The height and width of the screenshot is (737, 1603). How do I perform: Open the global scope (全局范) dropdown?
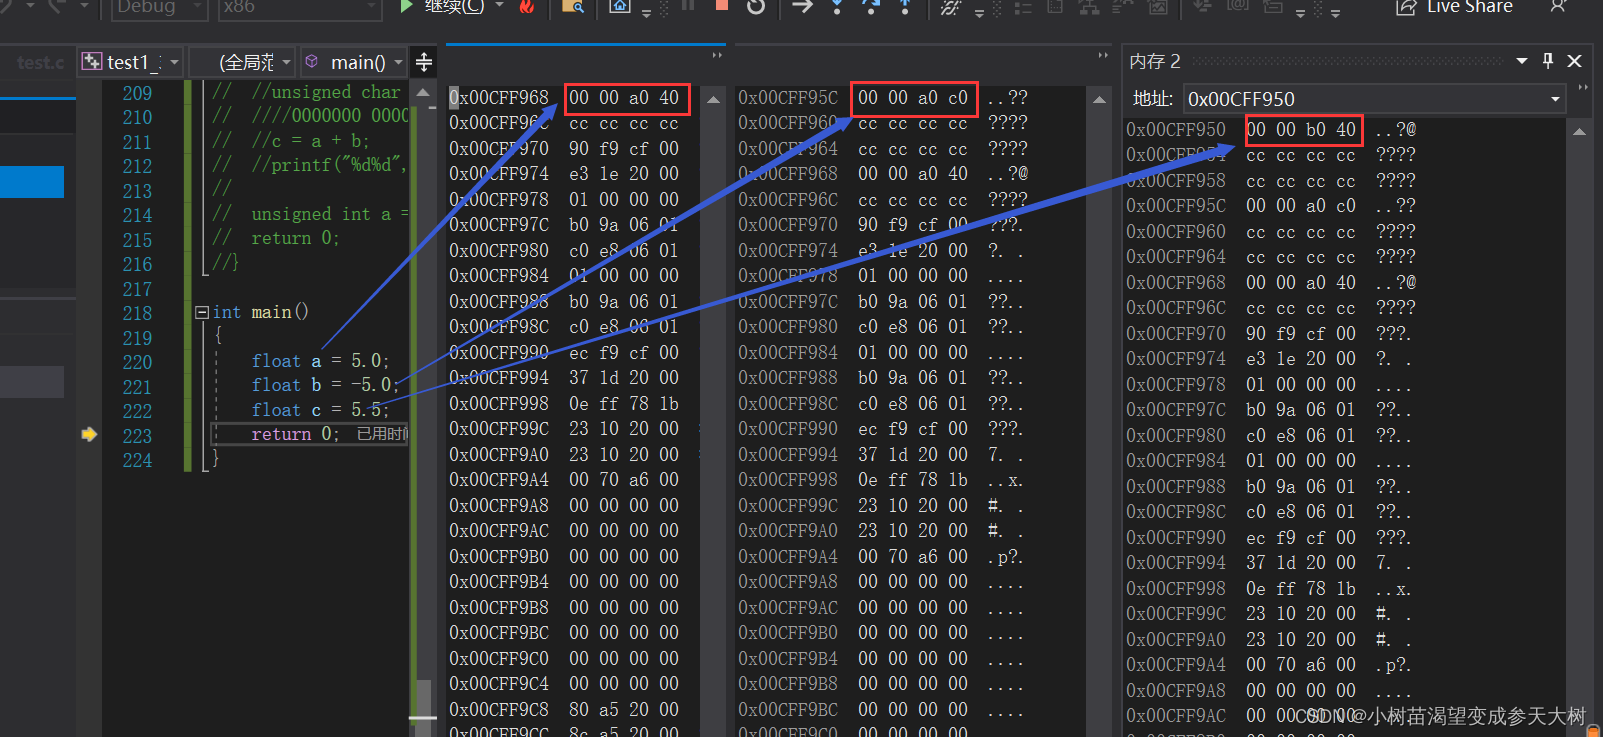(244, 62)
